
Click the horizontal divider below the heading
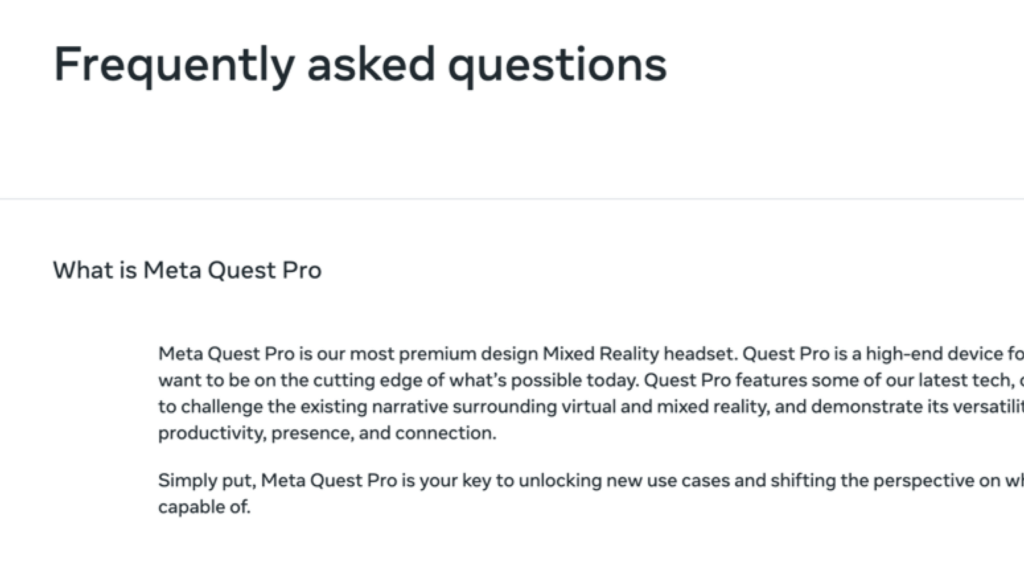point(512,198)
